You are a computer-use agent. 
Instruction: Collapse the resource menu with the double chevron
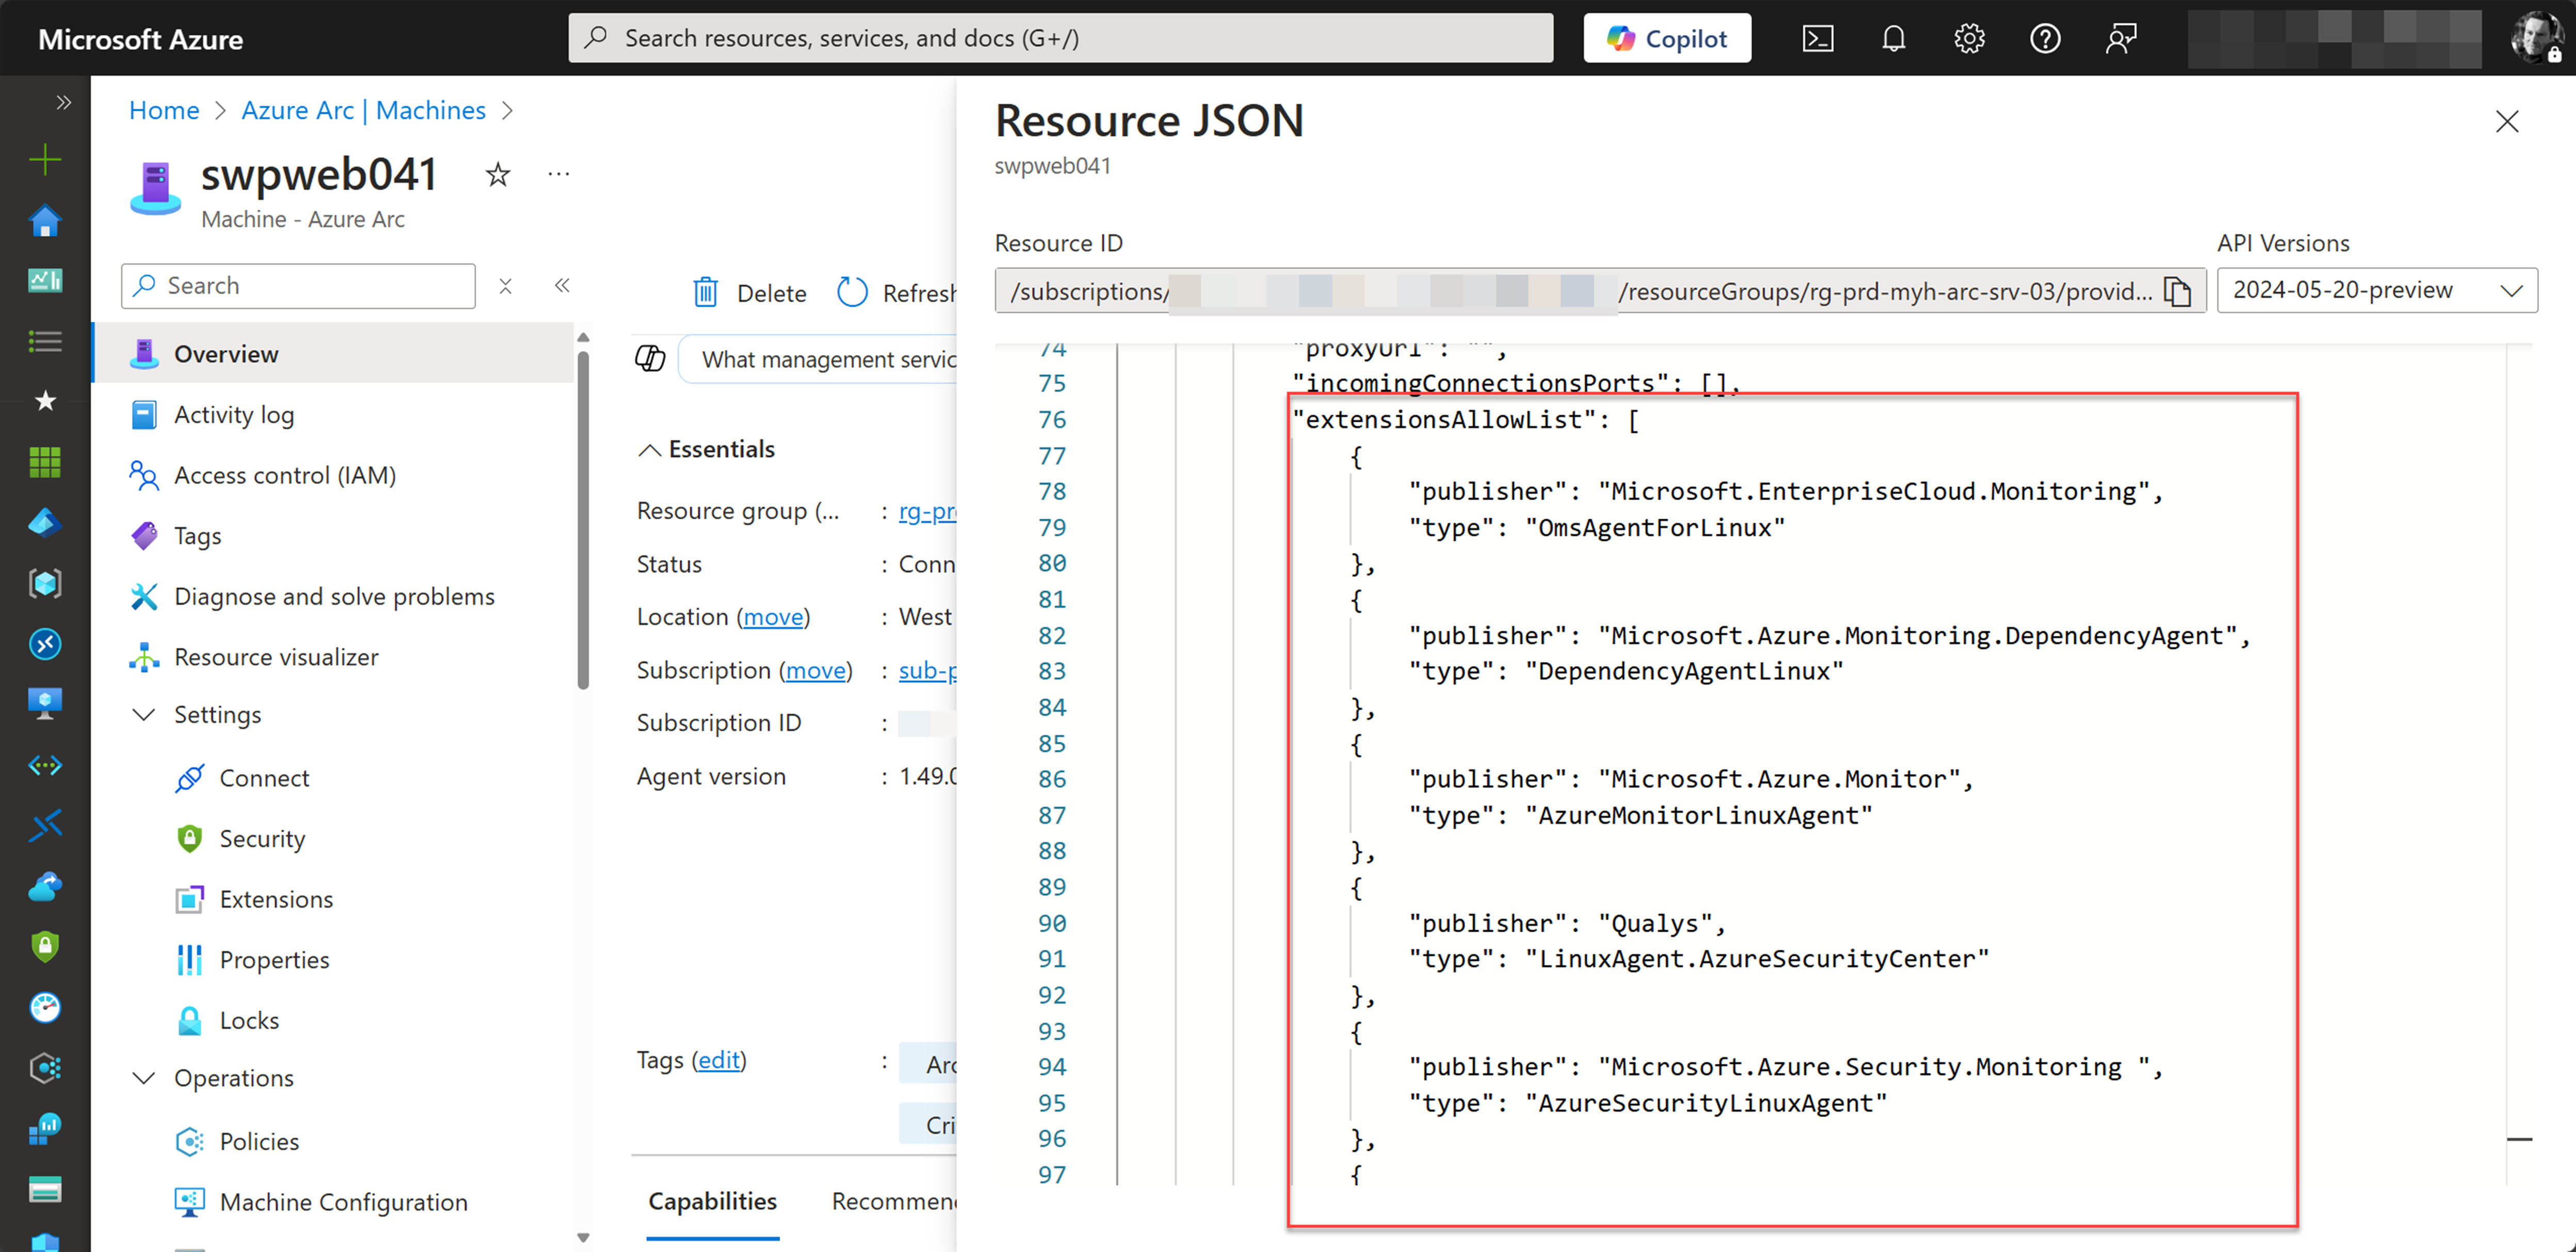(x=563, y=285)
